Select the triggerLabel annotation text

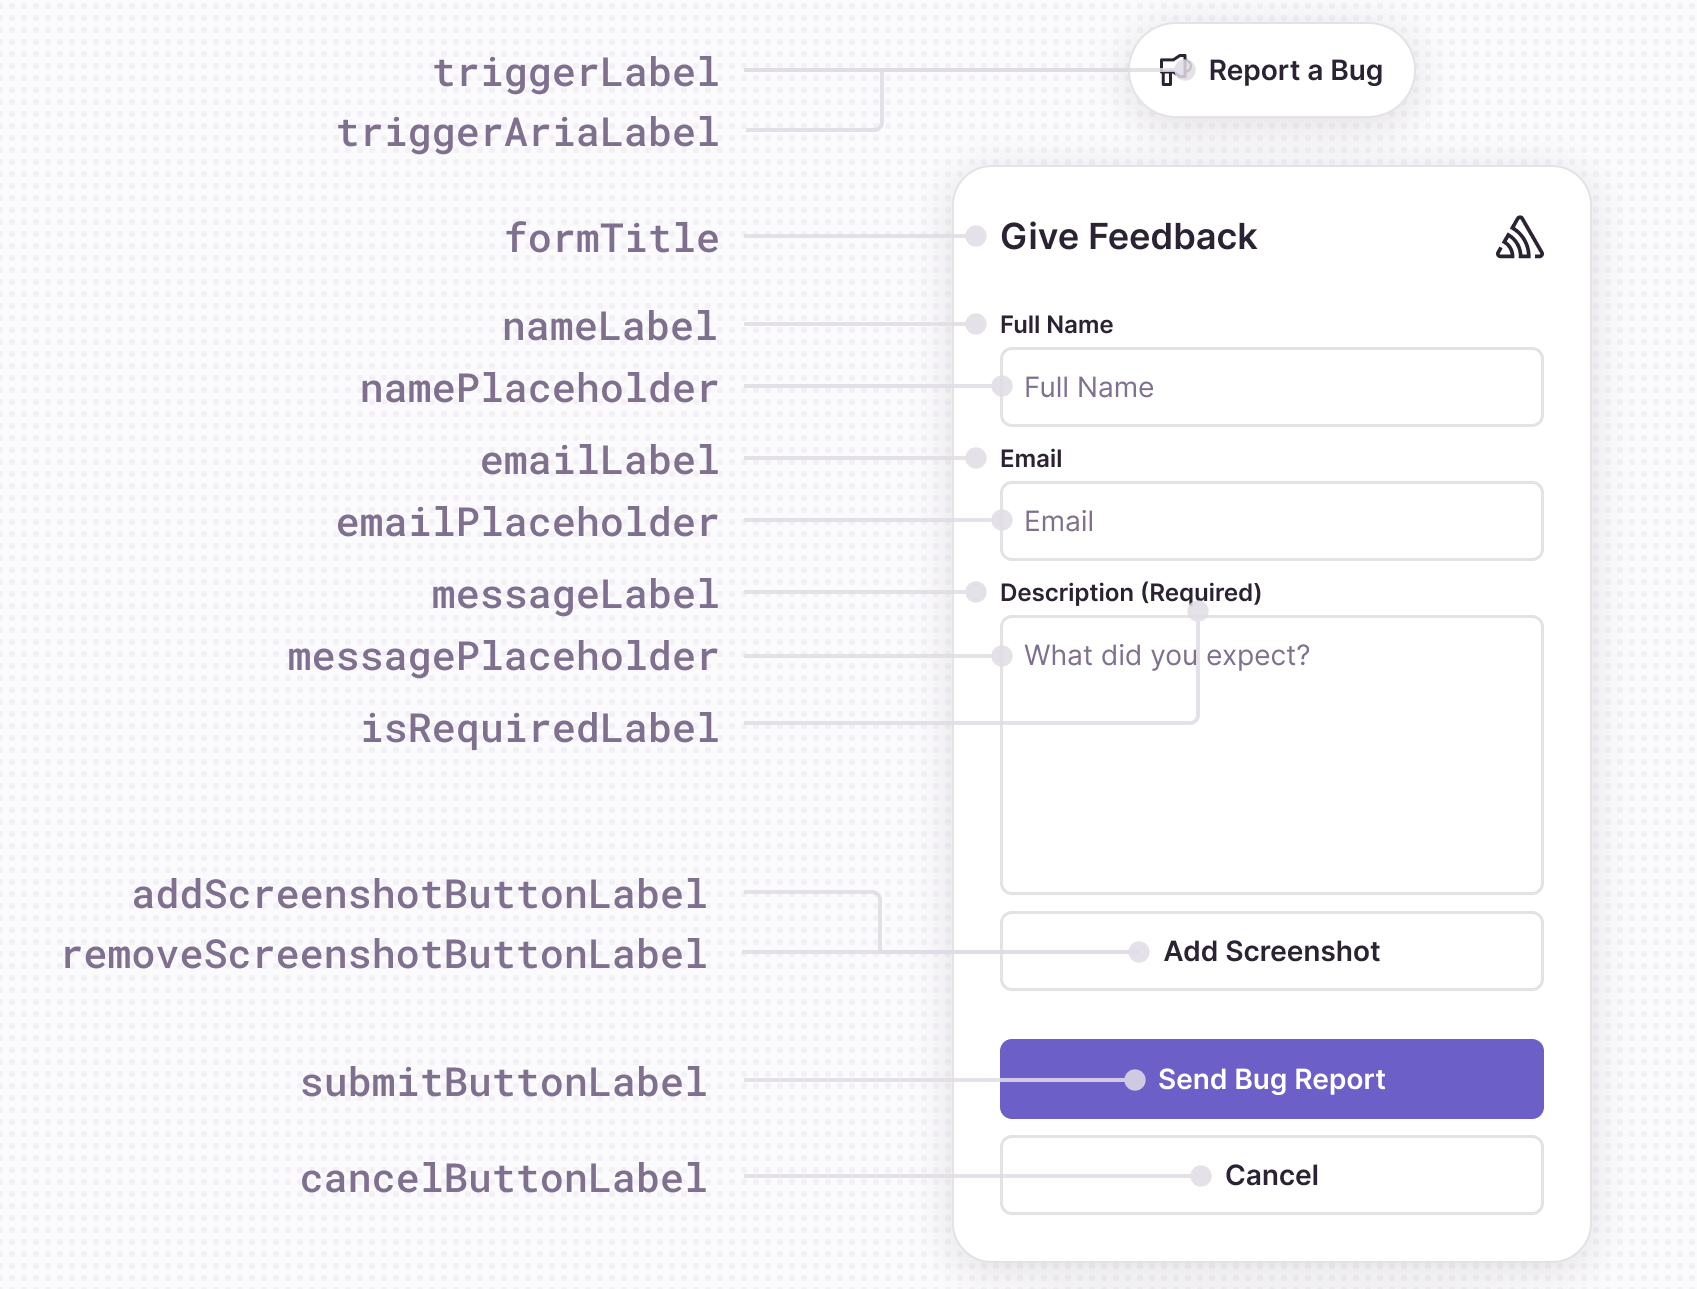click(x=575, y=72)
